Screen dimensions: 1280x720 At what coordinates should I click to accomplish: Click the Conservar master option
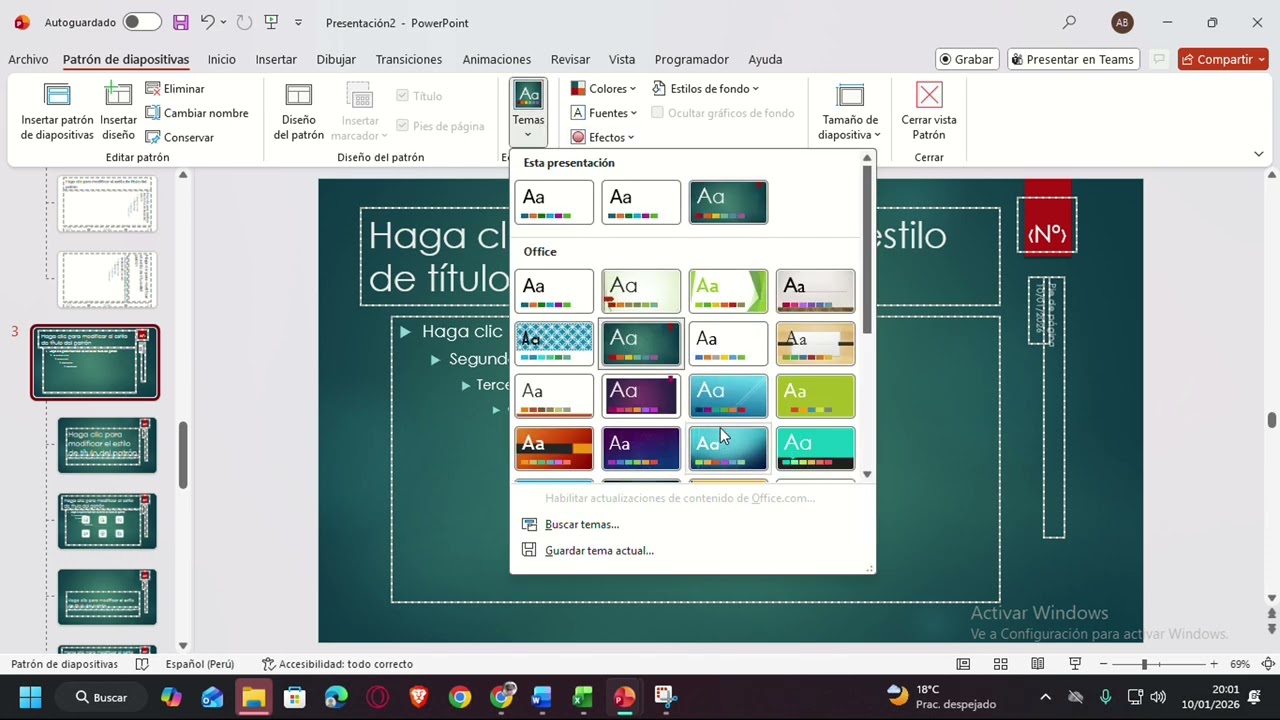pos(179,137)
